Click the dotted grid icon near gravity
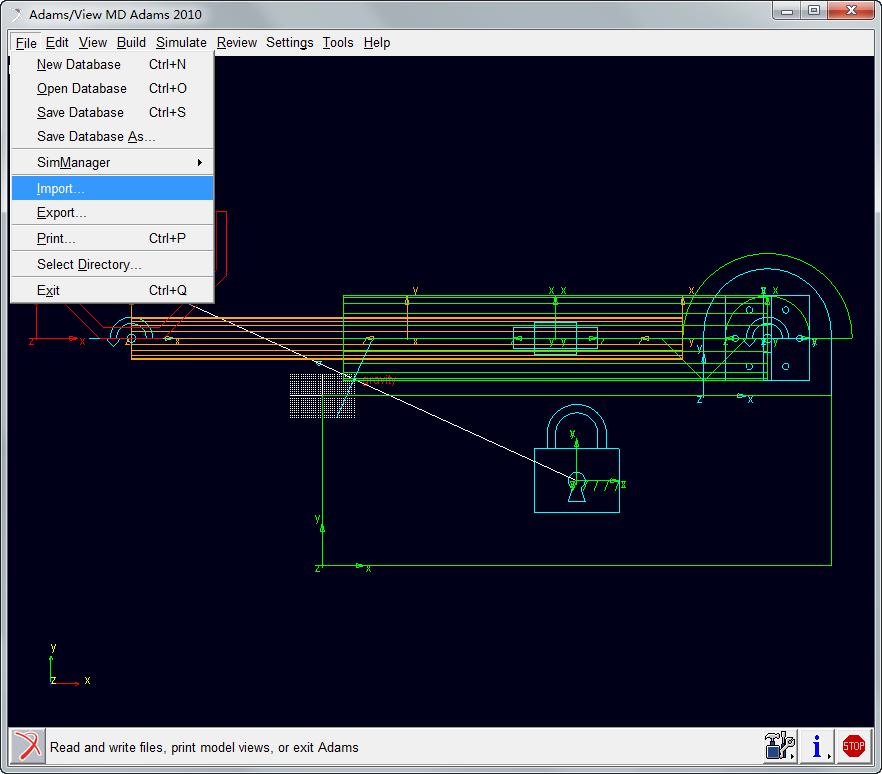Screen dimensions: 882x774 click(309, 394)
